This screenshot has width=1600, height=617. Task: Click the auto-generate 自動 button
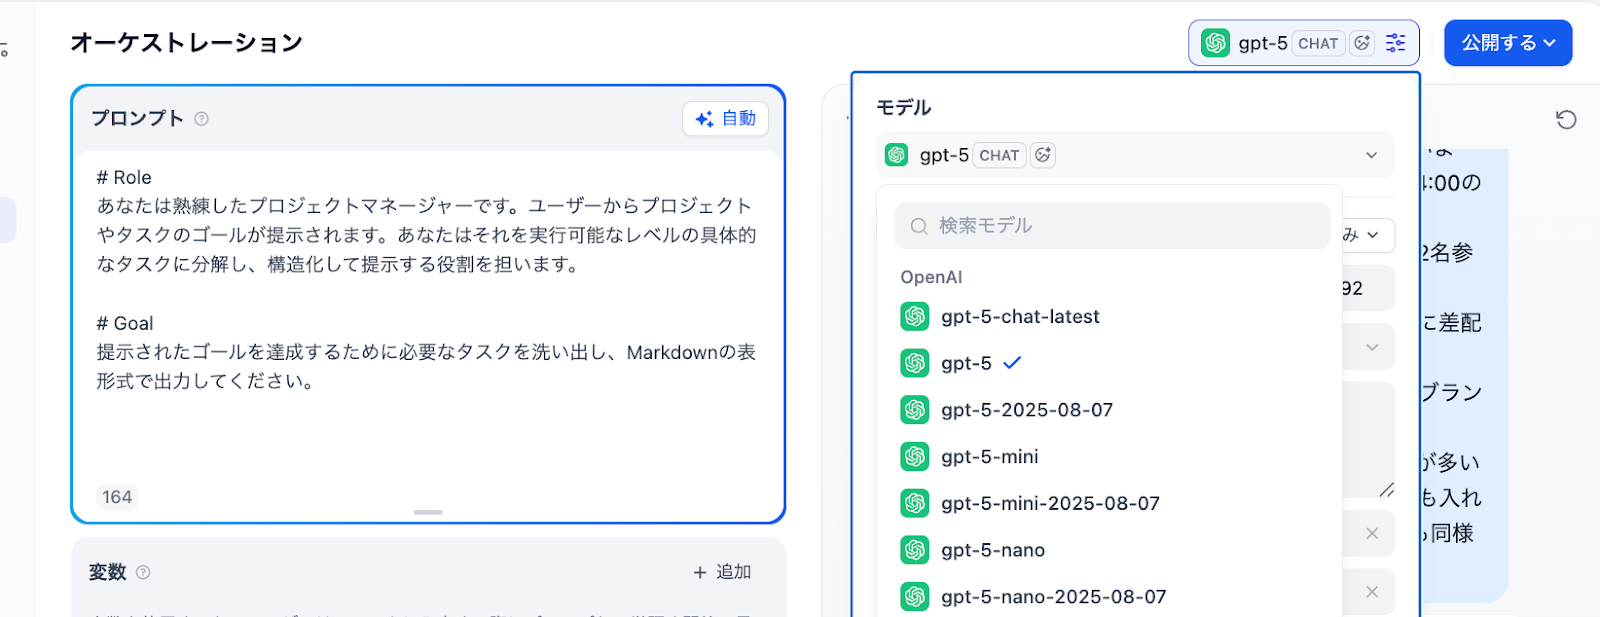click(x=725, y=118)
